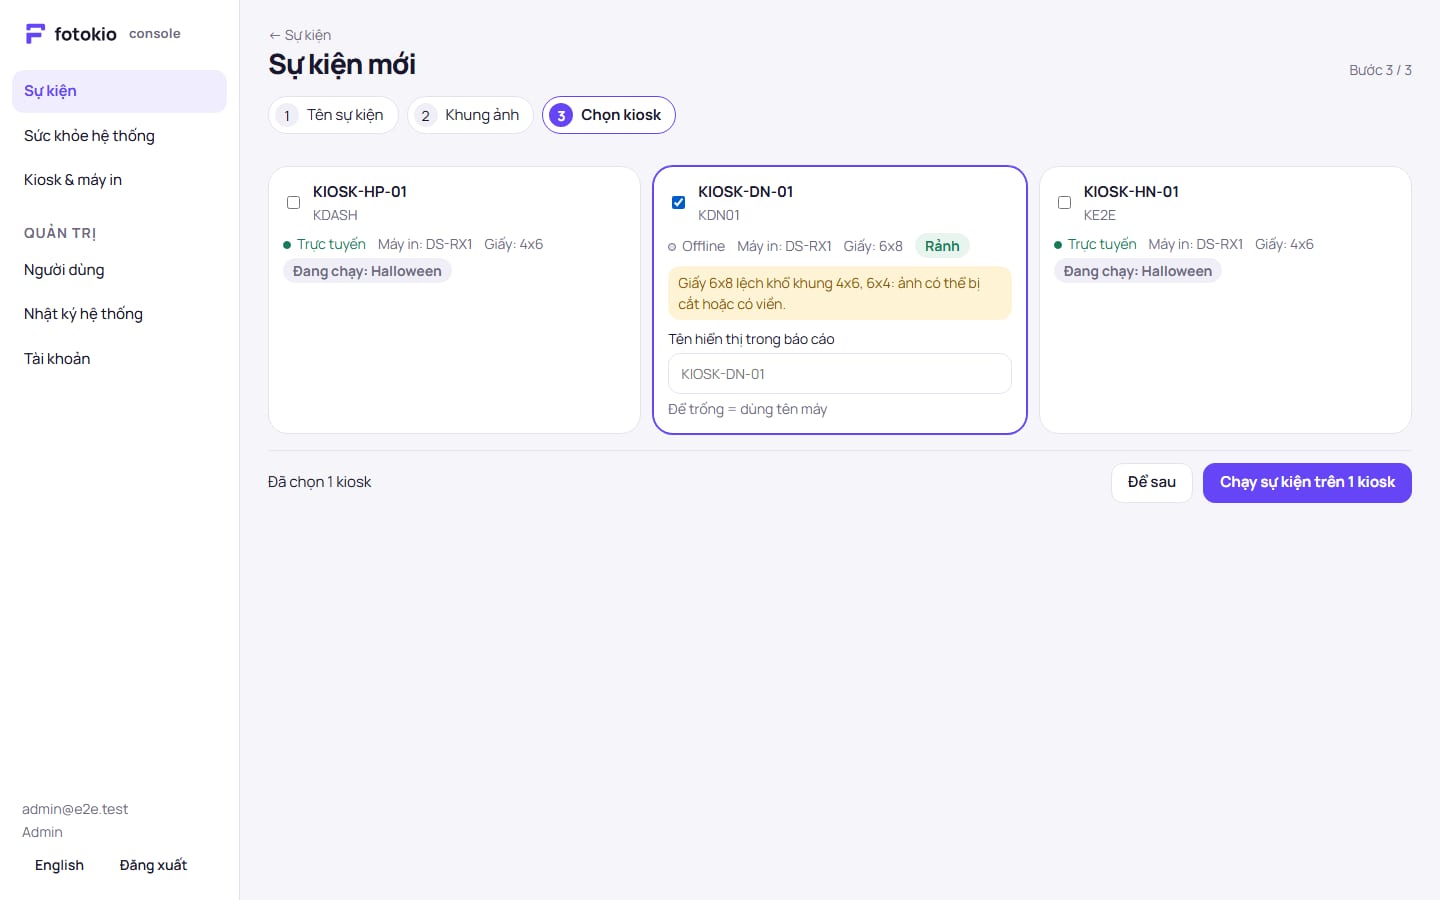Image resolution: width=1440 pixels, height=900 pixels.
Task: Go back via the ← Sự kiện link
Action: [300, 35]
